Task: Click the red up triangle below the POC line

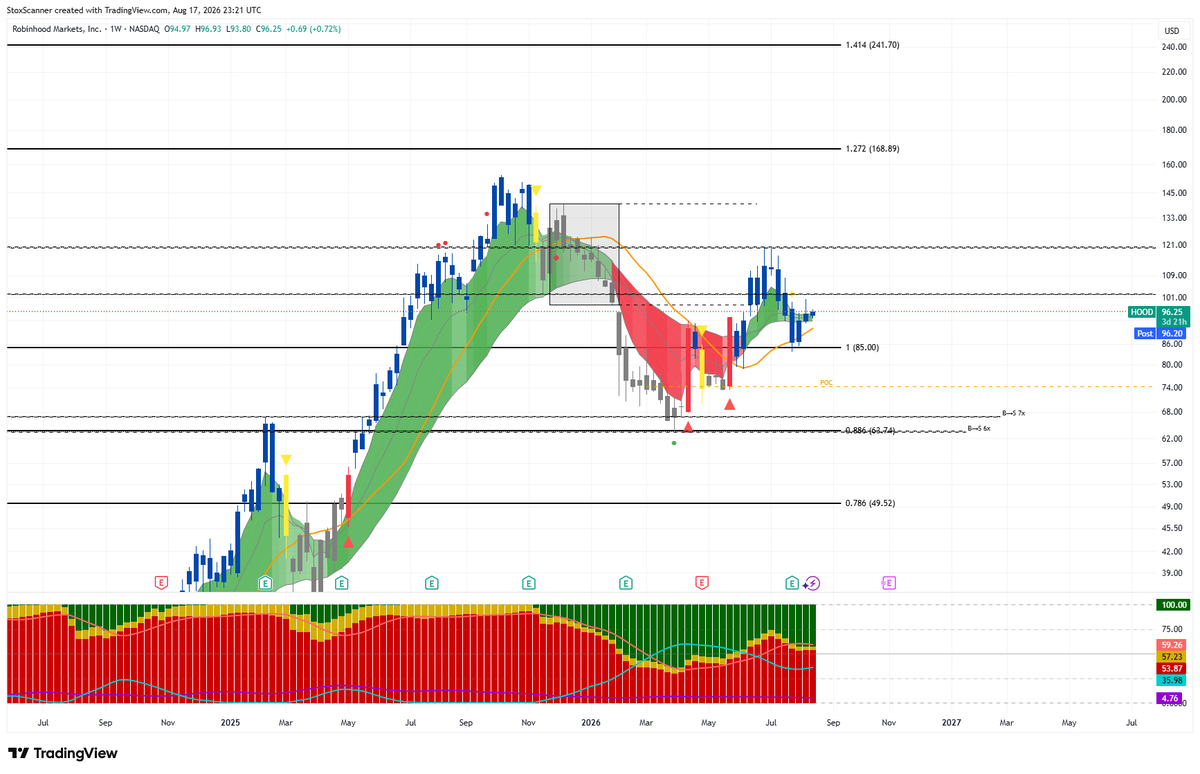Action: (730, 404)
